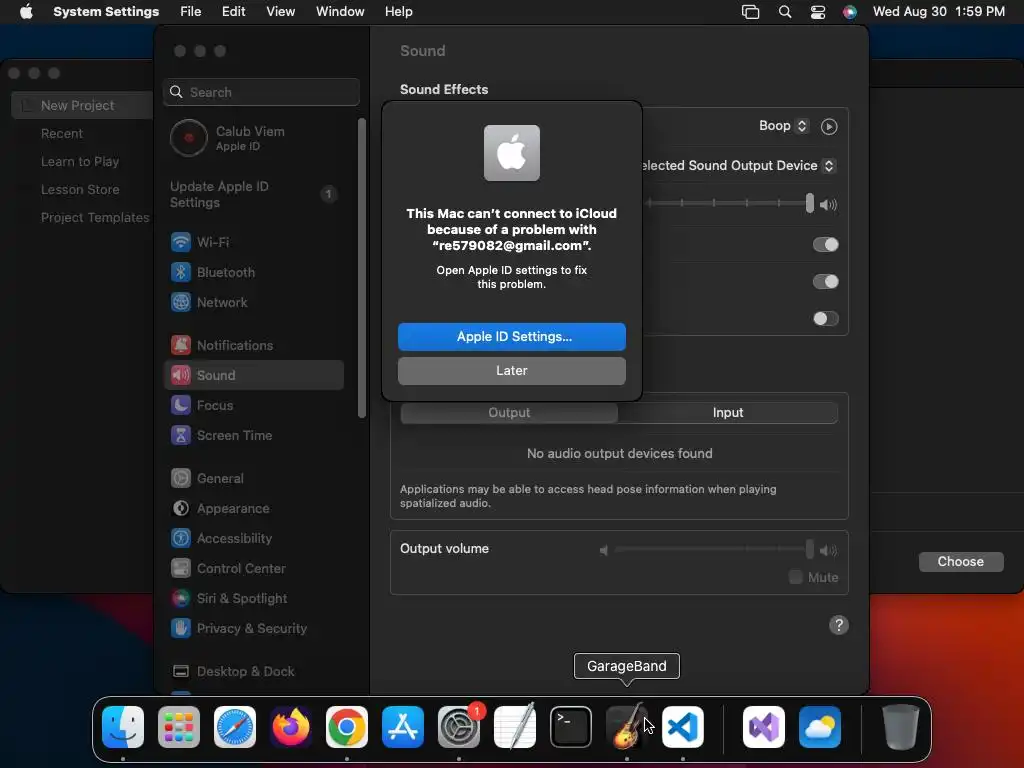Viewport: 1024px width, 768px height.
Task: Select New Project in GarageBand window
Action: [82, 105]
